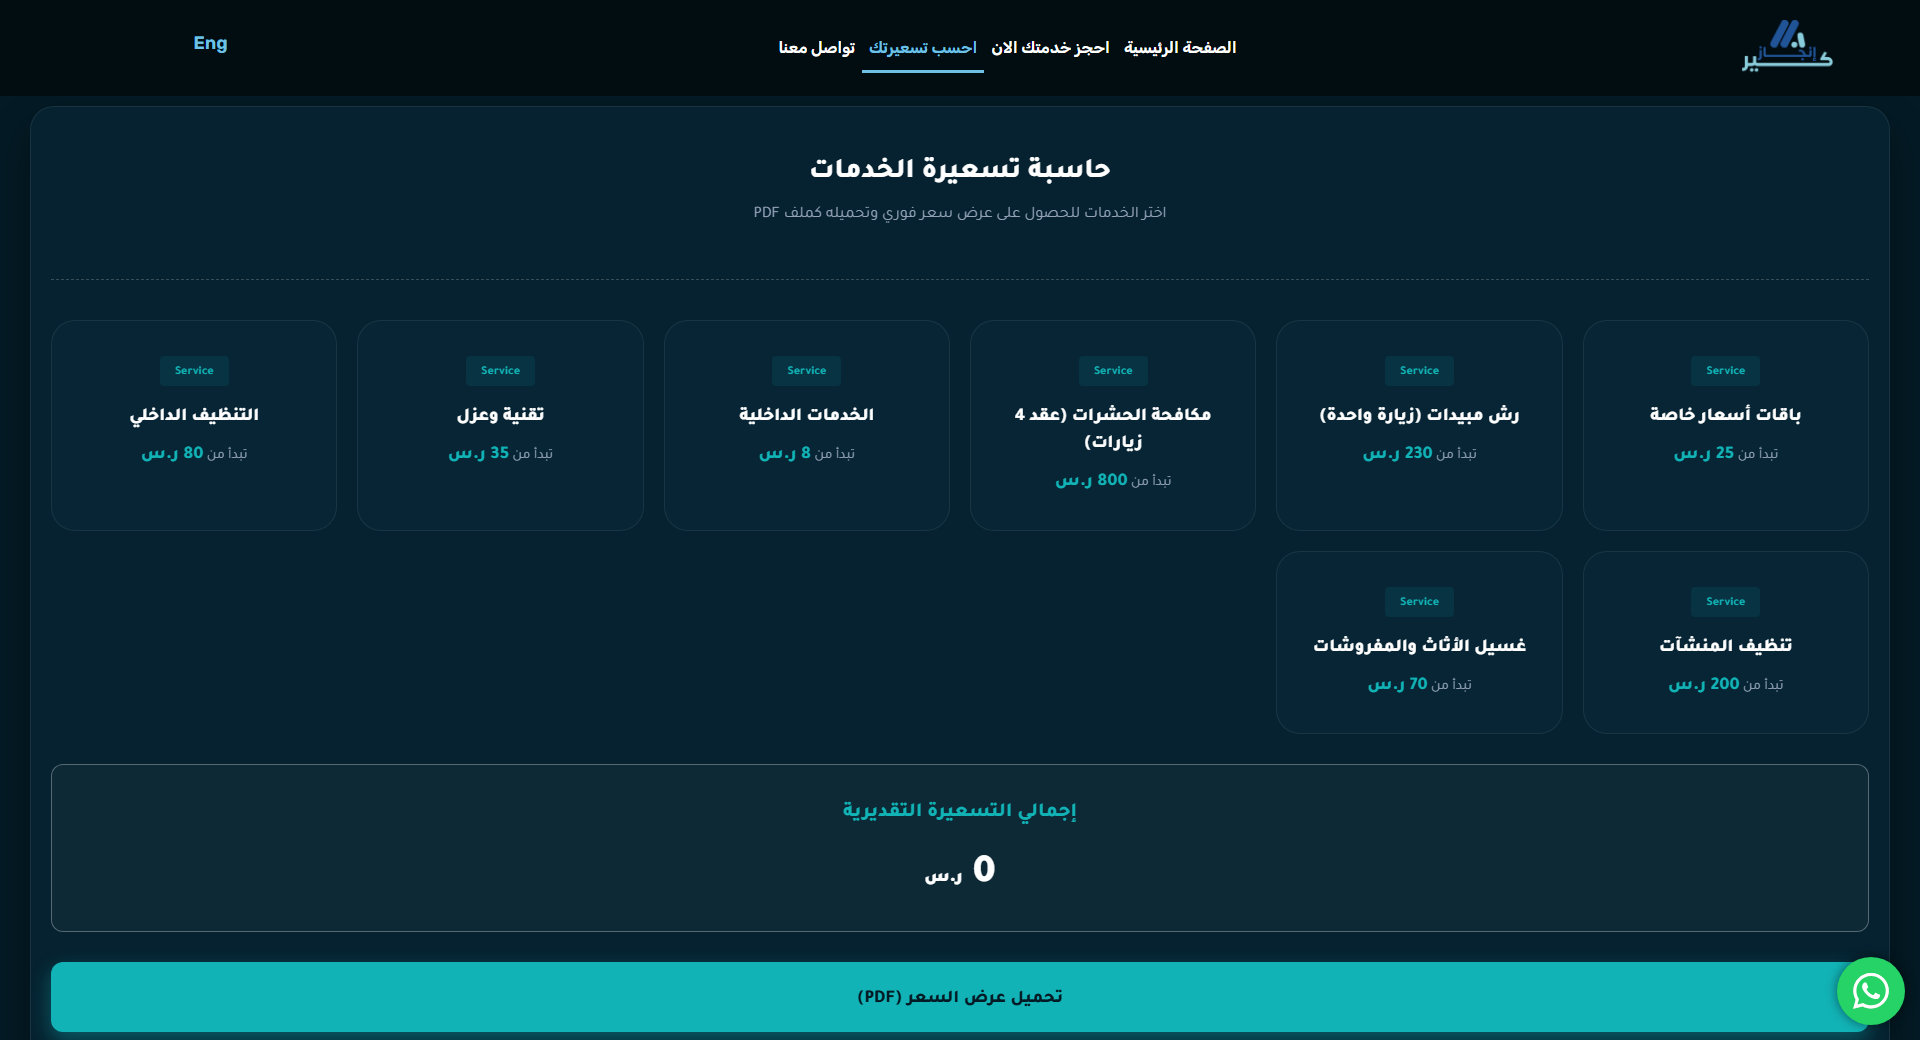Image resolution: width=1920 pixels, height=1040 pixels.
Task: Select تنظيف المنشآت service card
Action: pos(1725,642)
